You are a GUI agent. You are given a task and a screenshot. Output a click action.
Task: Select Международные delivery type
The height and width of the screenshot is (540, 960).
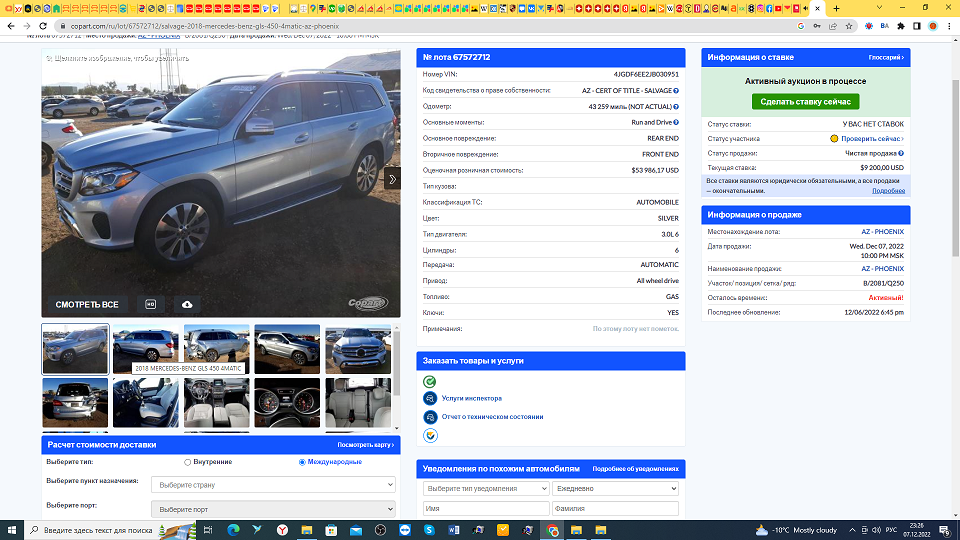(302, 462)
